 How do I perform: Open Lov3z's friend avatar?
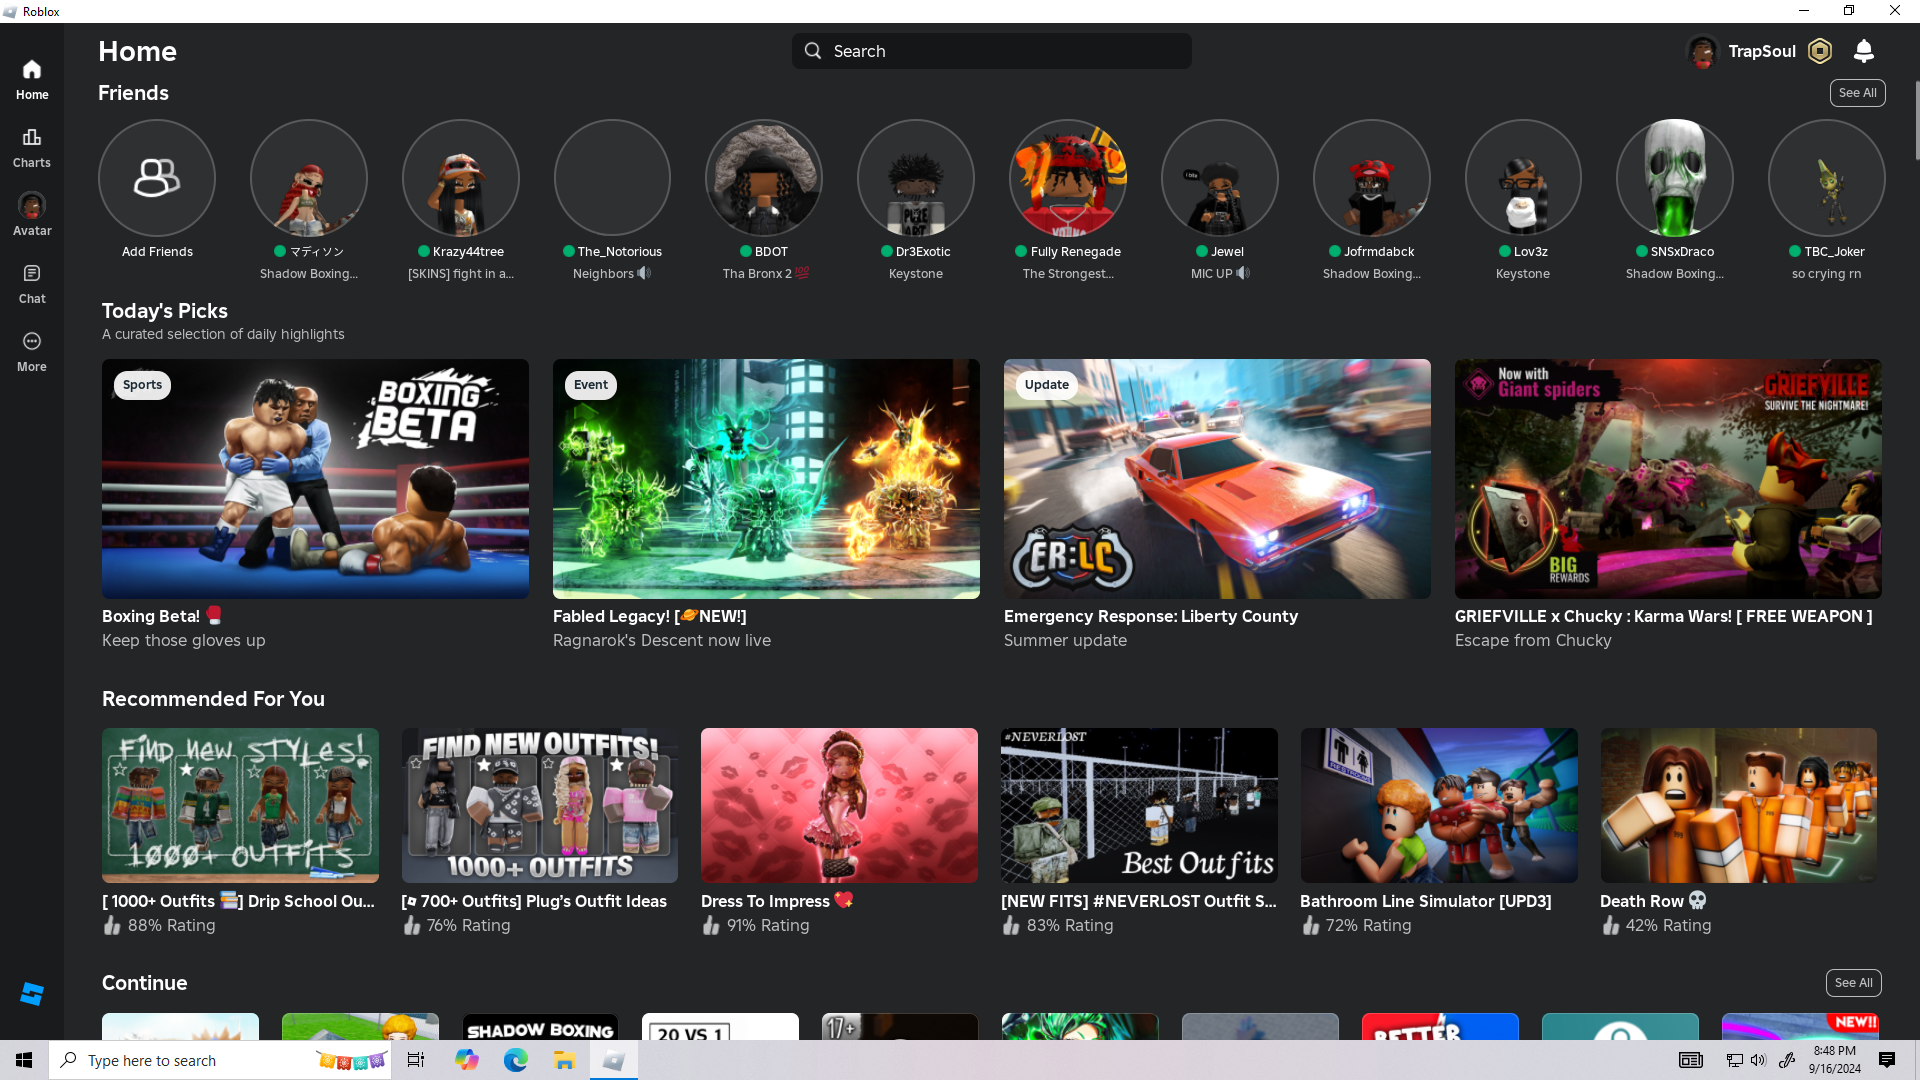point(1523,178)
